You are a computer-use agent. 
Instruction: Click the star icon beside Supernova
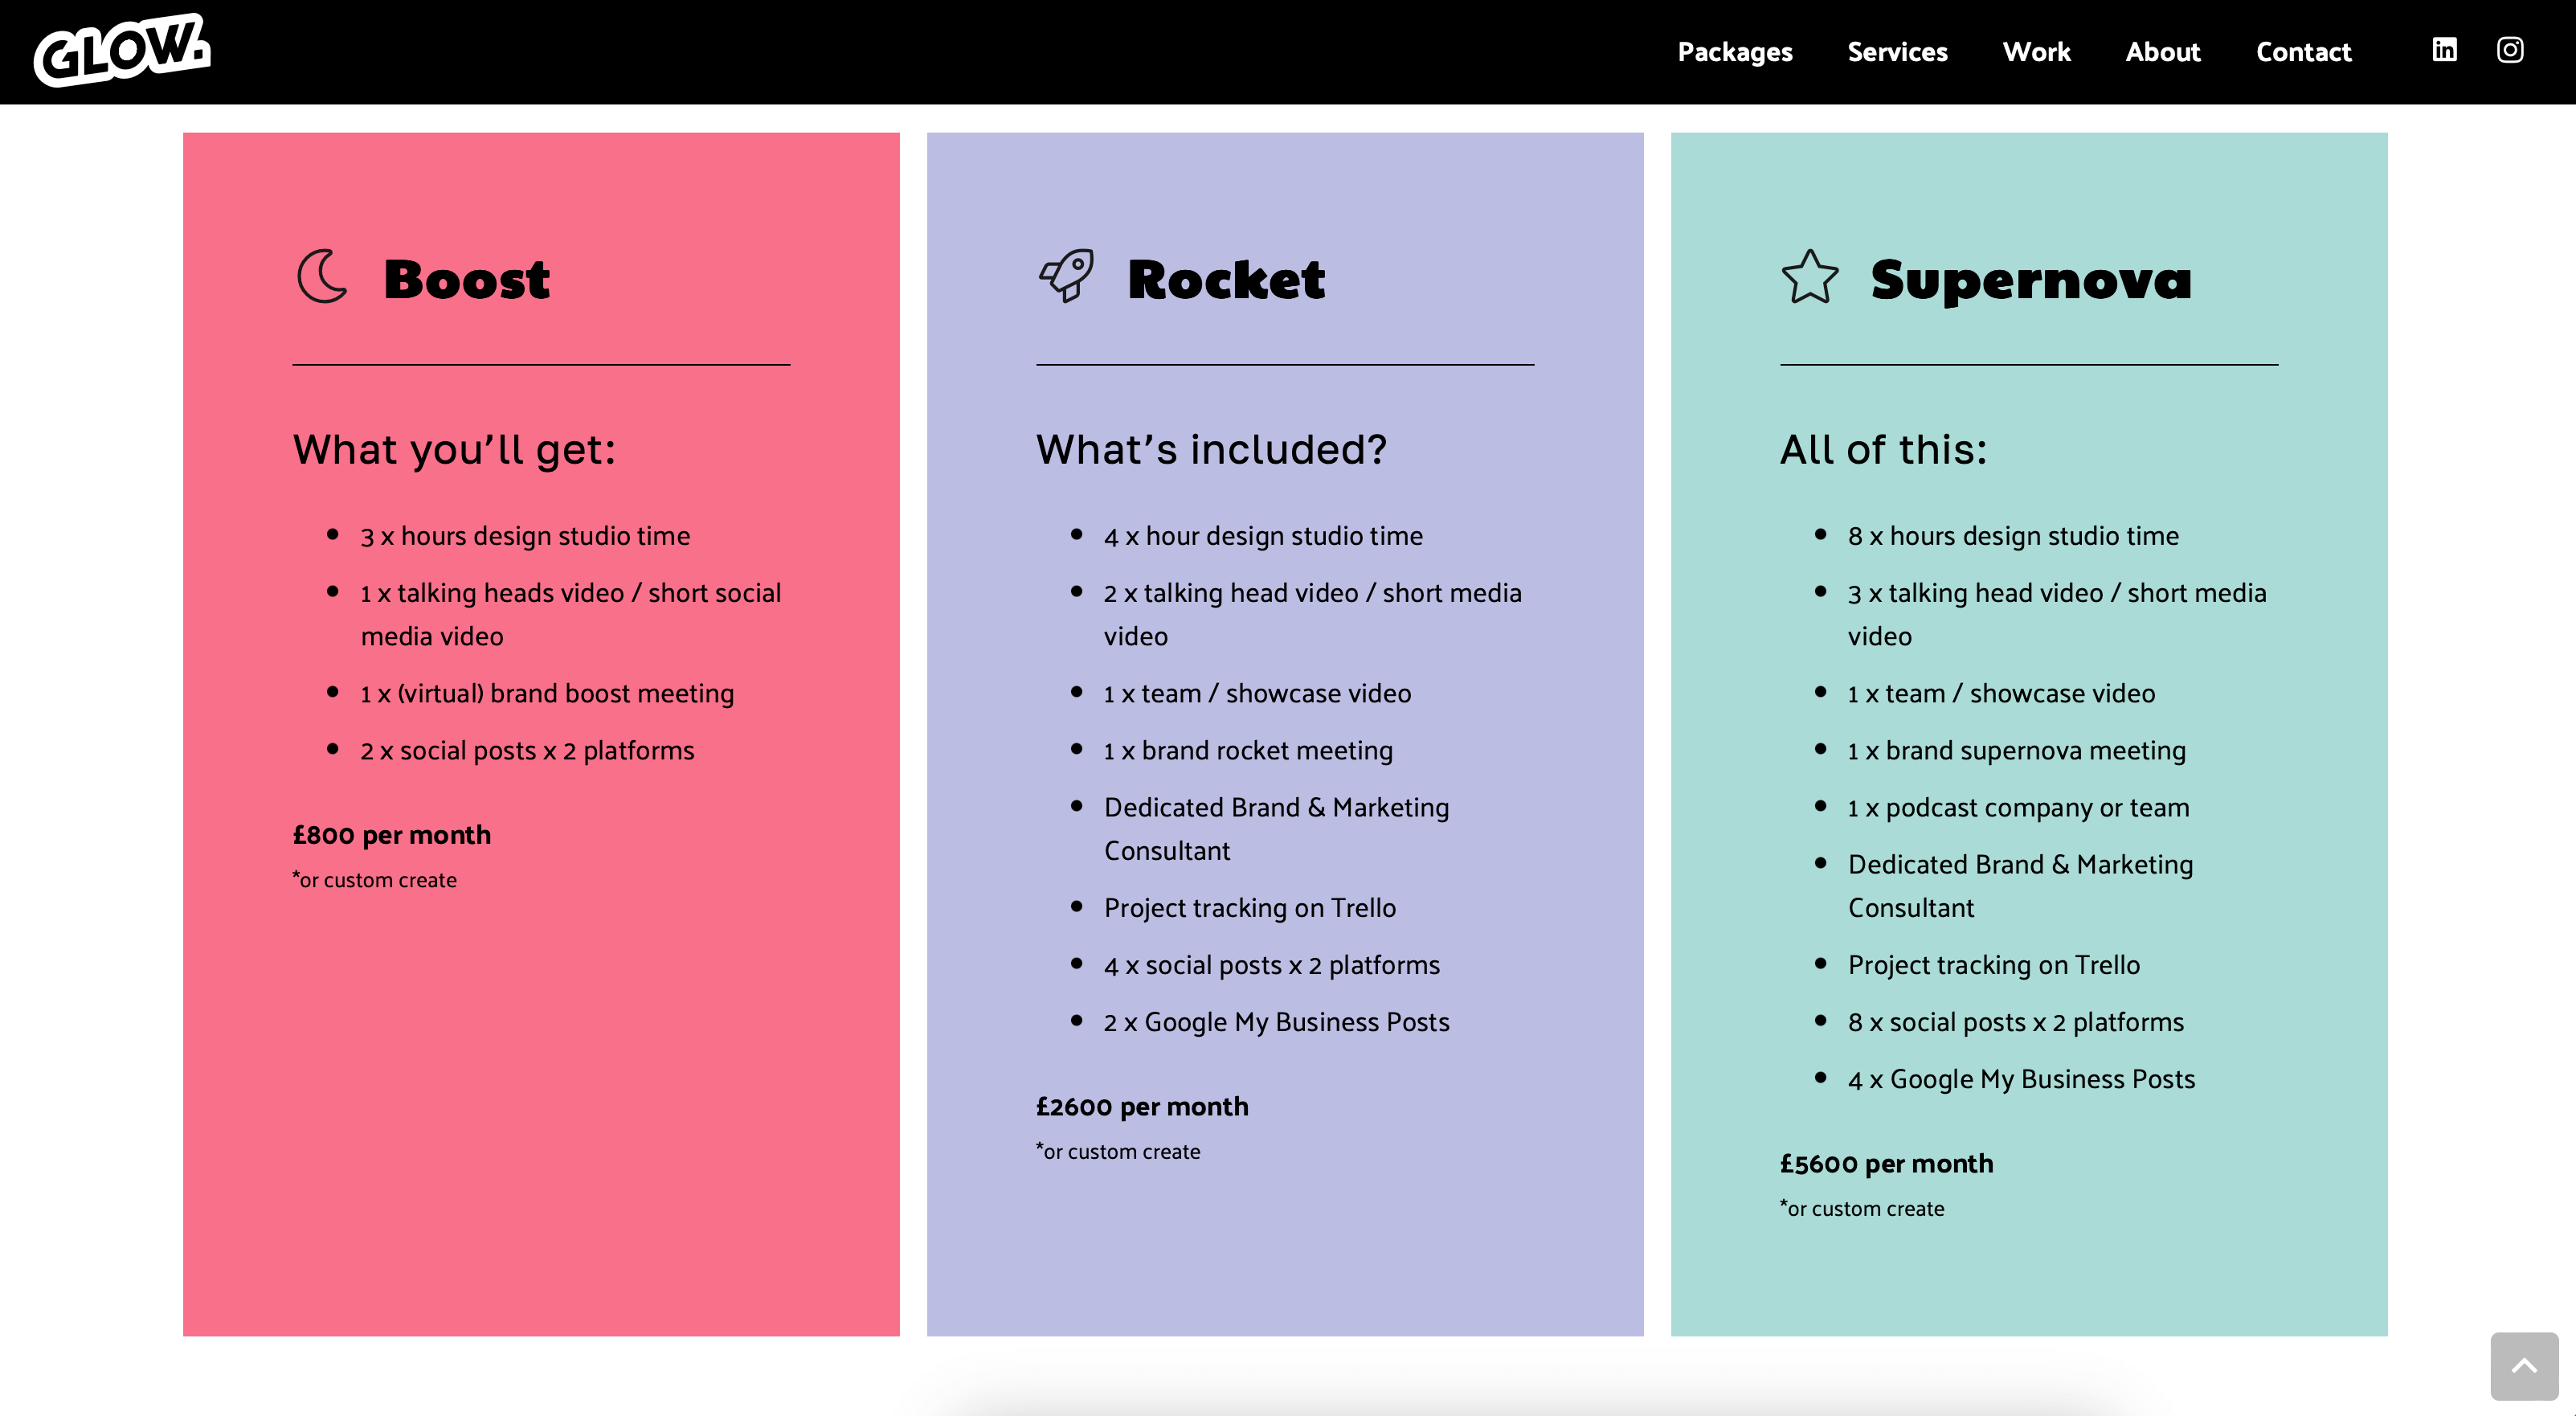1810,276
